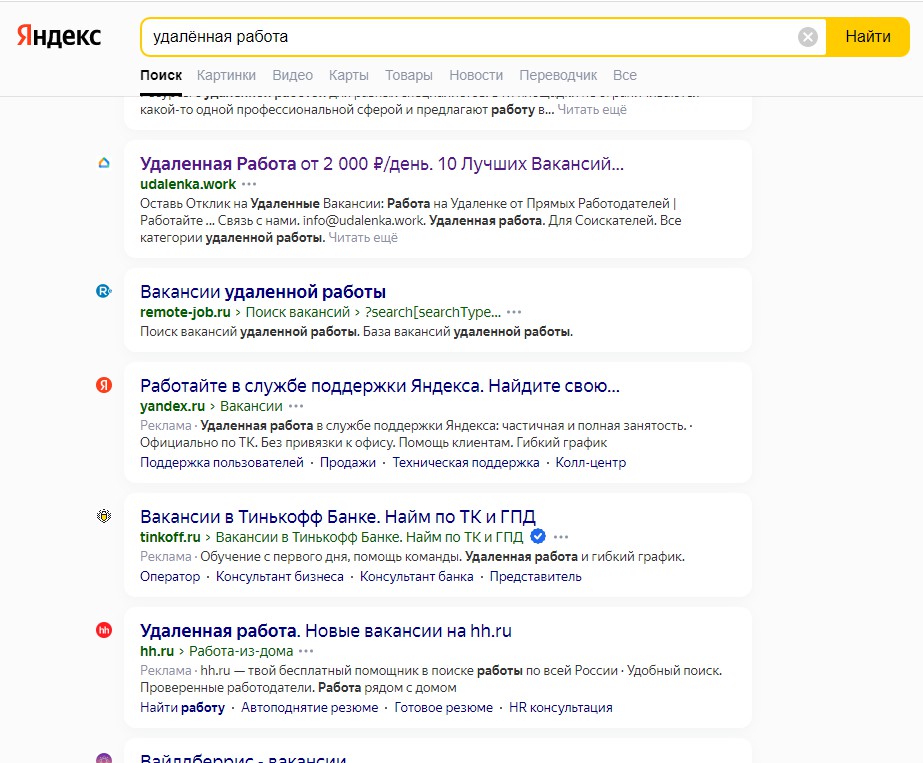Image resolution: width=923 pixels, height=763 pixels.
Task: Open the options menu next to the Tinkoff verified badge
Action: click(x=561, y=537)
